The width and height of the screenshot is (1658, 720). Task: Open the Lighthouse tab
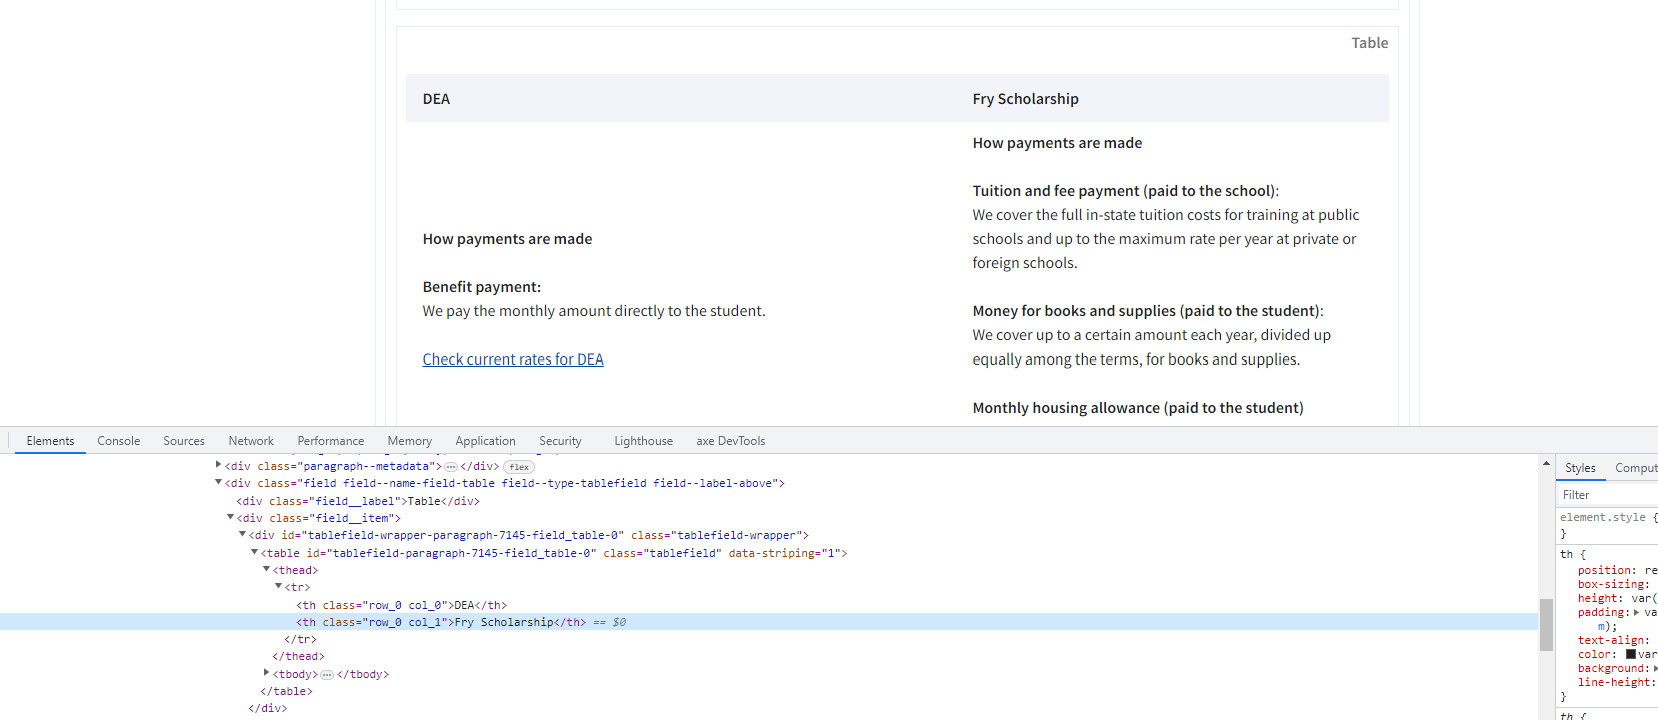point(643,441)
